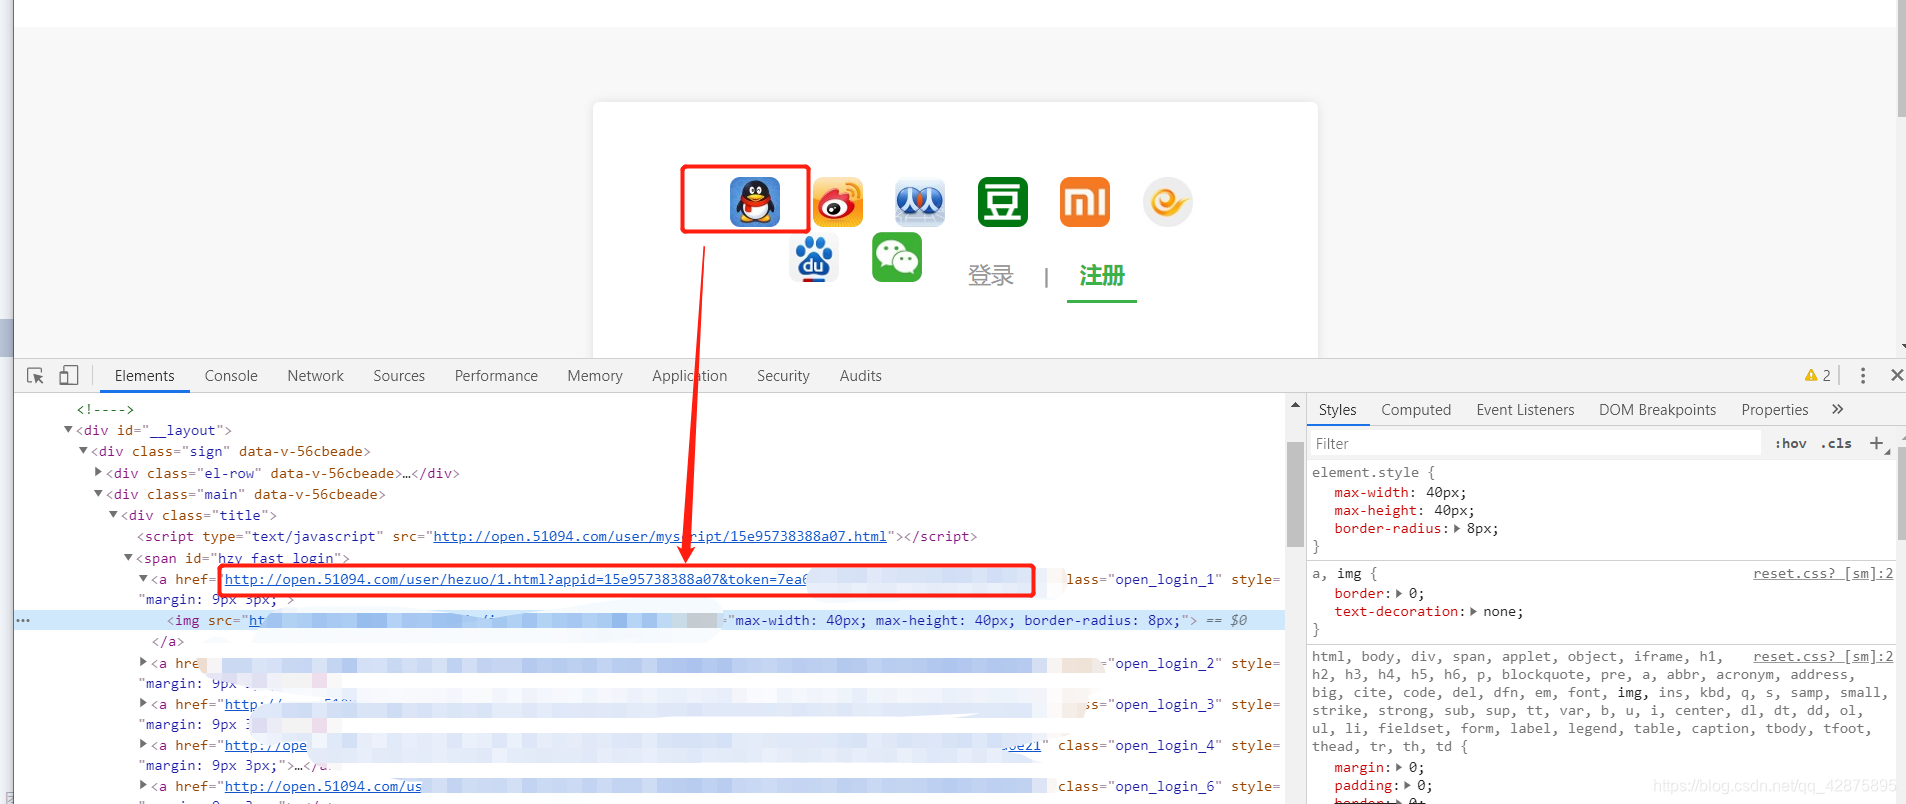Click the page vertical scrollbar thumb

tap(1901, 58)
